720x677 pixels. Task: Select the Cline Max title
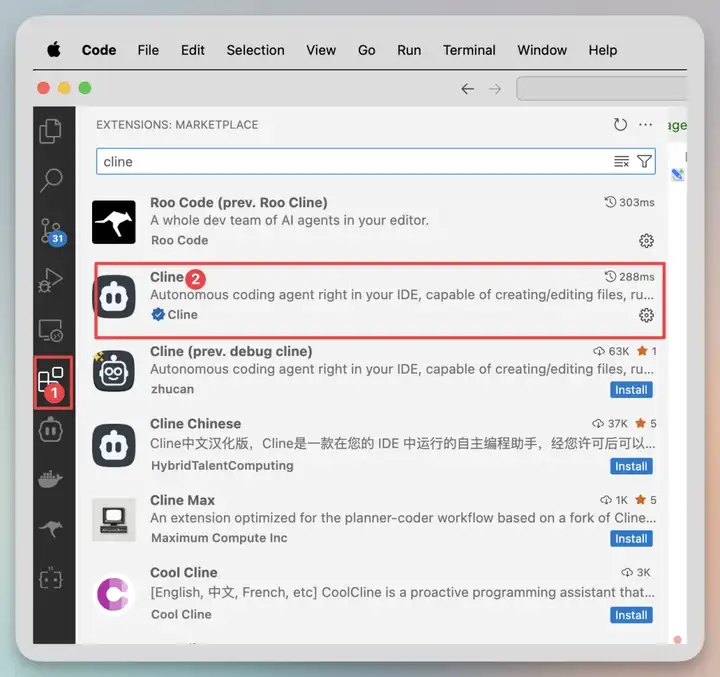182,500
